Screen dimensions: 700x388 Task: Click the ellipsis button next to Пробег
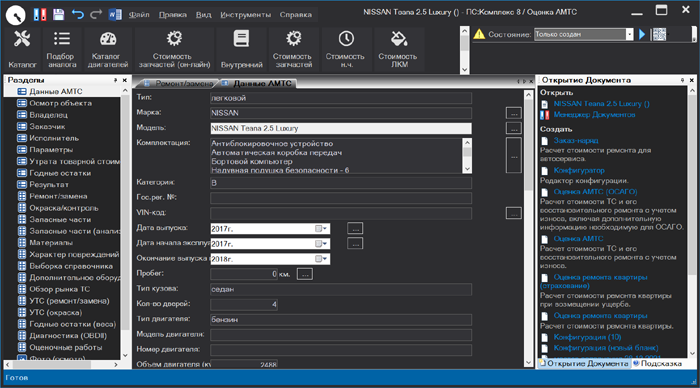pos(305,274)
